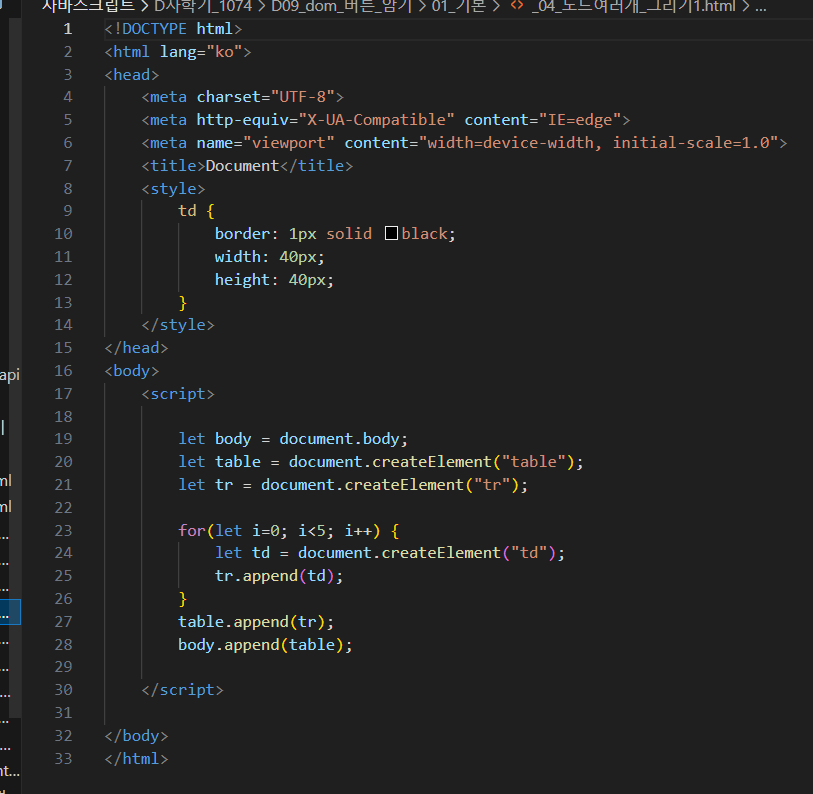The height and width of the screenshot is (794, 813).
Task: Click the opening <script> tag on line 17
Action: click(x=178, y=394)
